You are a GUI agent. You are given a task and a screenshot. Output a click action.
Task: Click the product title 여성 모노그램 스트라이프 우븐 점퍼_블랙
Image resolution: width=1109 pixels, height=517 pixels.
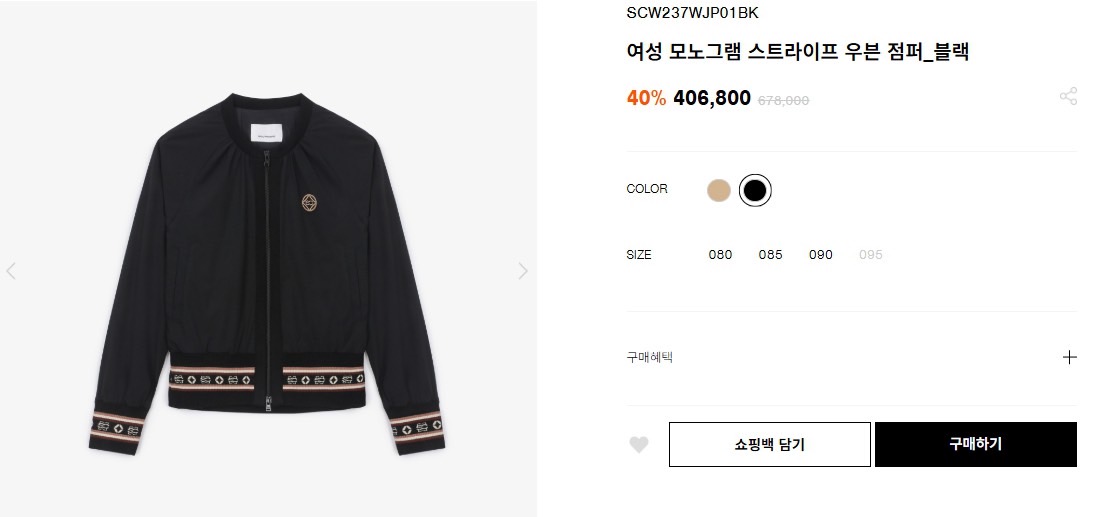pos(797,52)
